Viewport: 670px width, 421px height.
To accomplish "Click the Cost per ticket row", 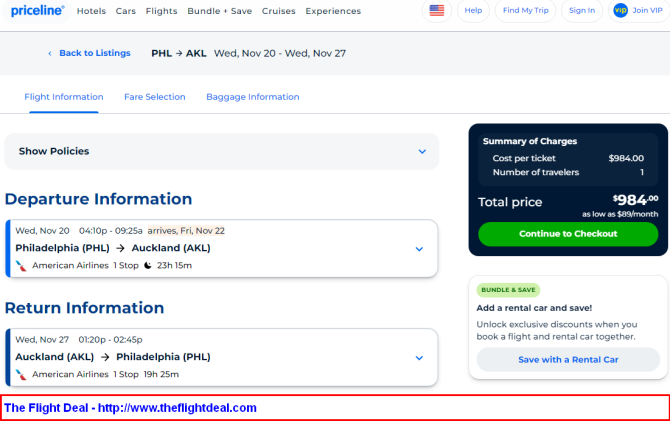I will (568, 158).
